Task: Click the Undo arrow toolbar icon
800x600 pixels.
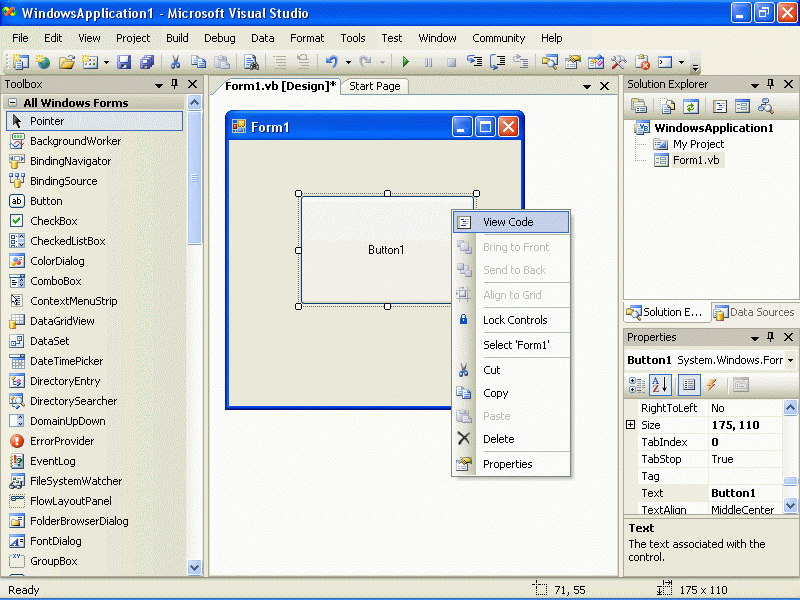Action: pyautogui.click(x=332, y=62)
